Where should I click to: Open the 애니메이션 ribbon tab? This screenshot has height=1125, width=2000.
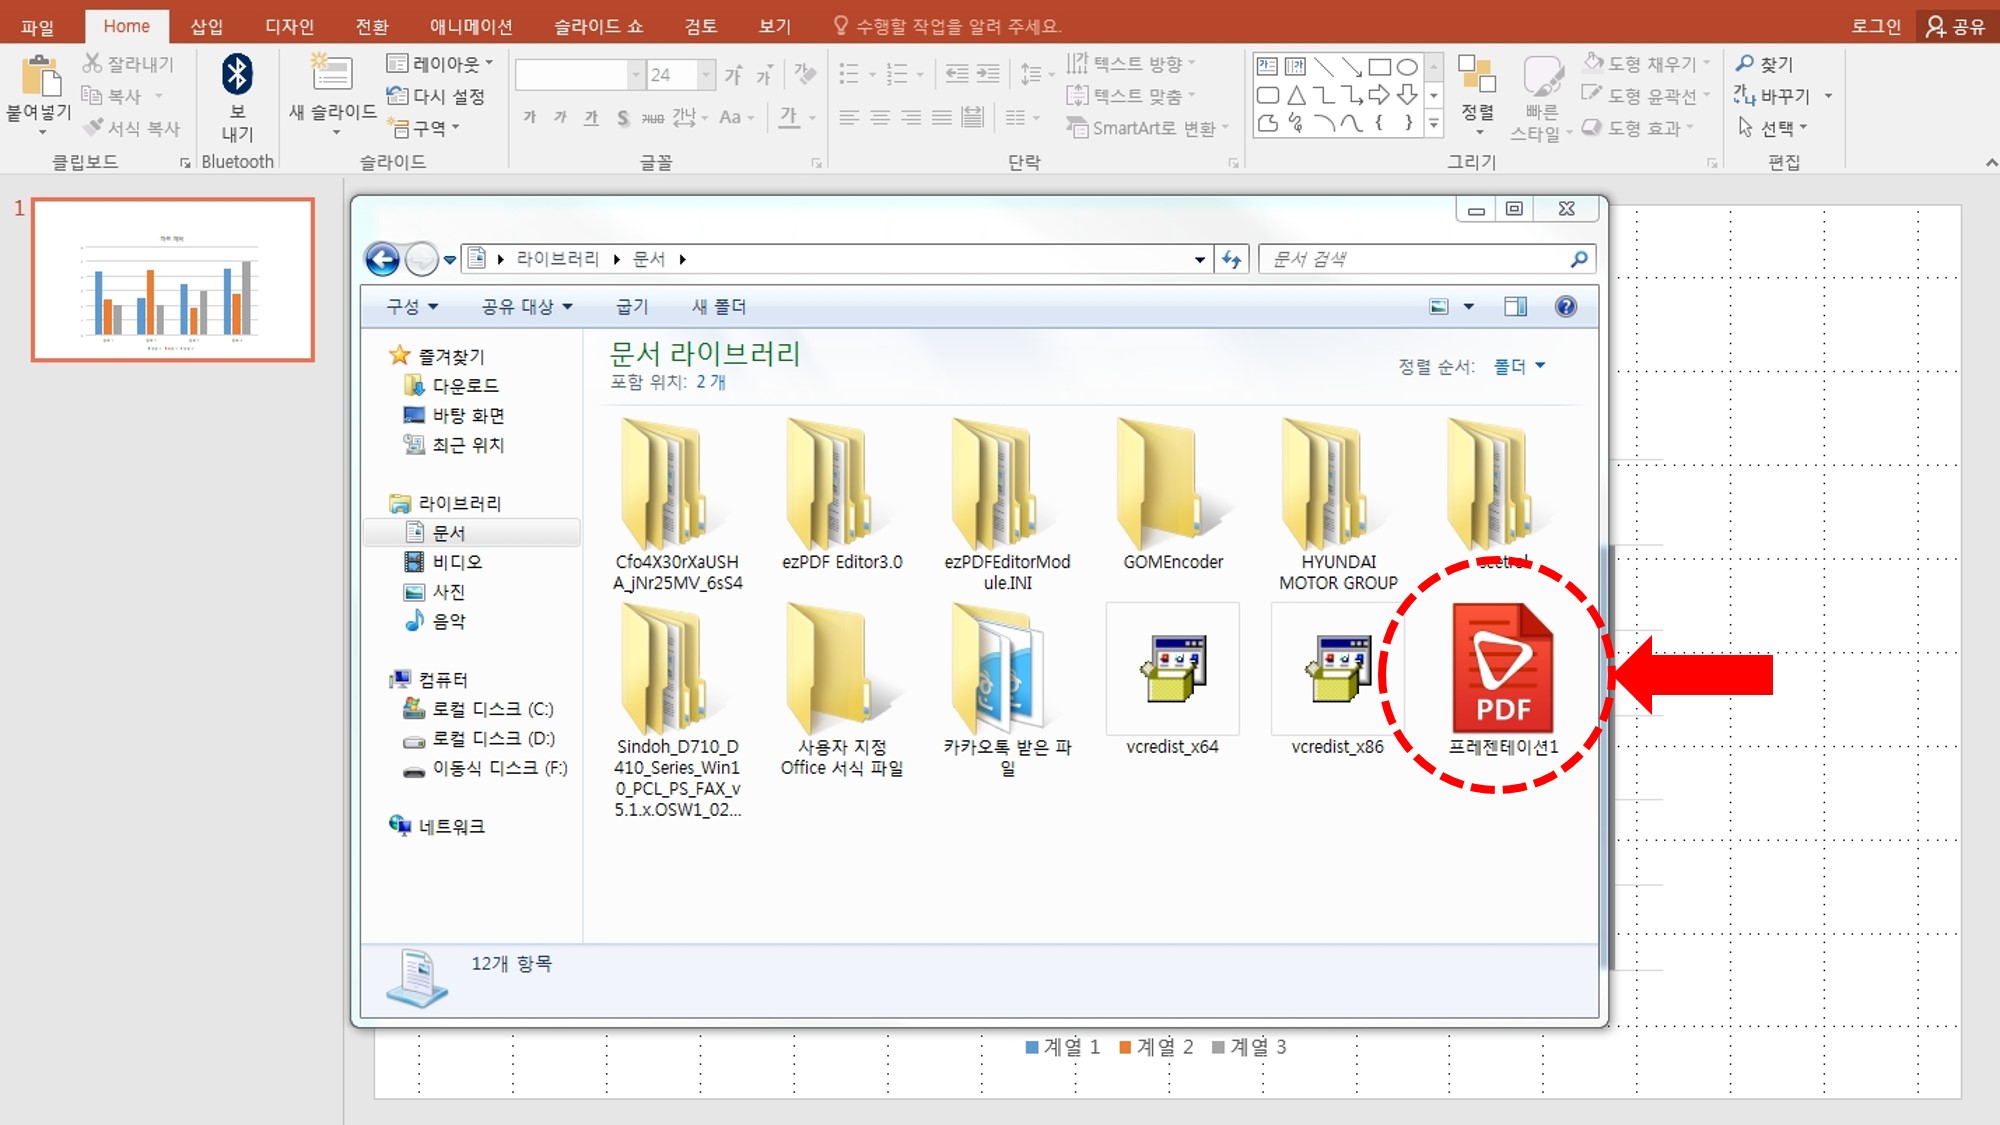pos(471,26)
